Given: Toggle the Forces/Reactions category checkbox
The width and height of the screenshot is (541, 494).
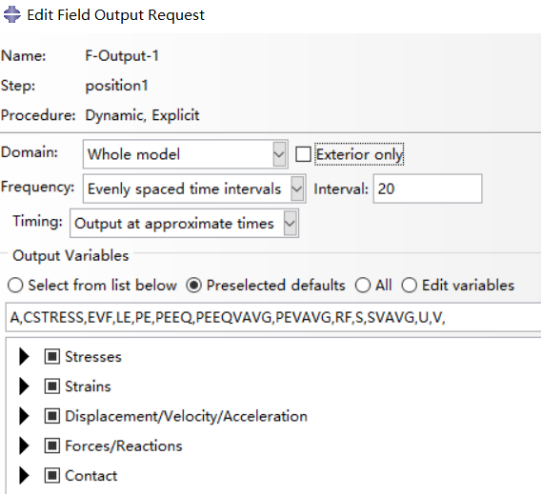Looking at the screenshot, I should pos(52,446).
